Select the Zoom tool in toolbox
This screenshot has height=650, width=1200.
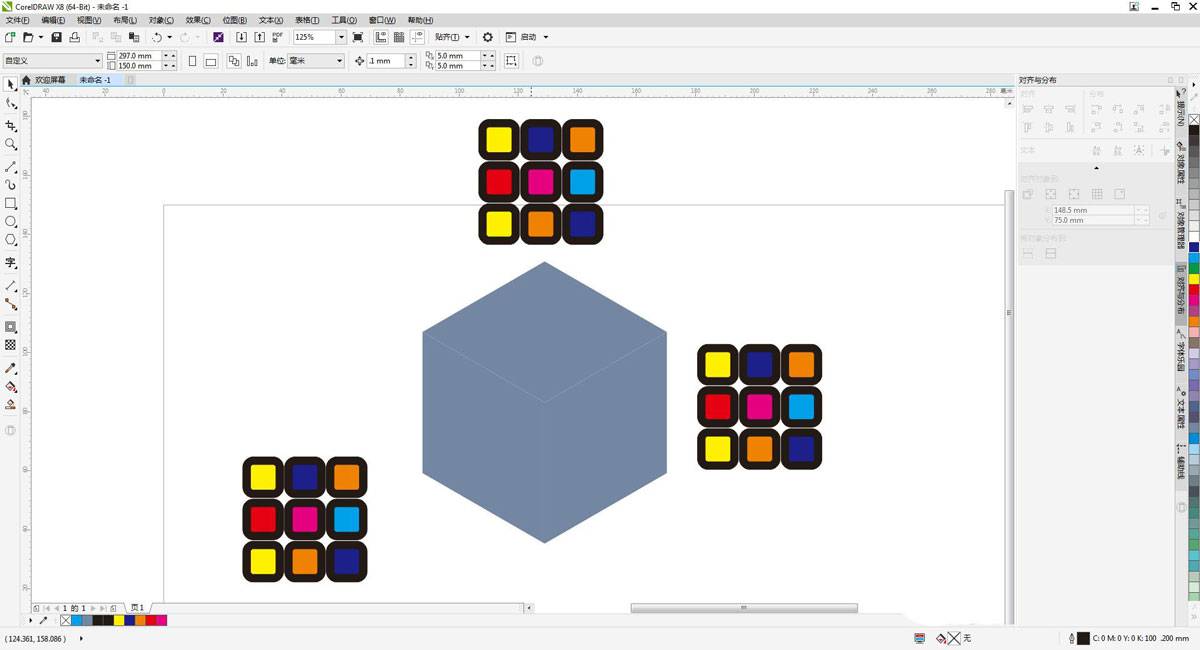[11, 145]
